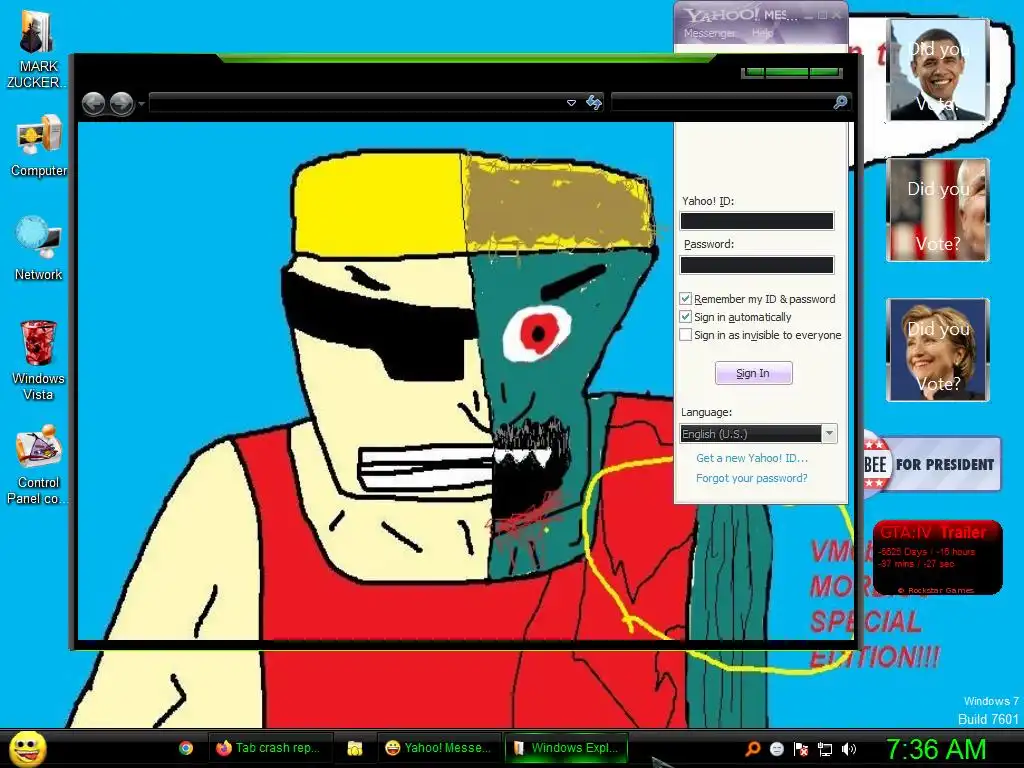Open the Messenger menu in Yahoo window
The image size is (1024, 768).
(710, 33)
